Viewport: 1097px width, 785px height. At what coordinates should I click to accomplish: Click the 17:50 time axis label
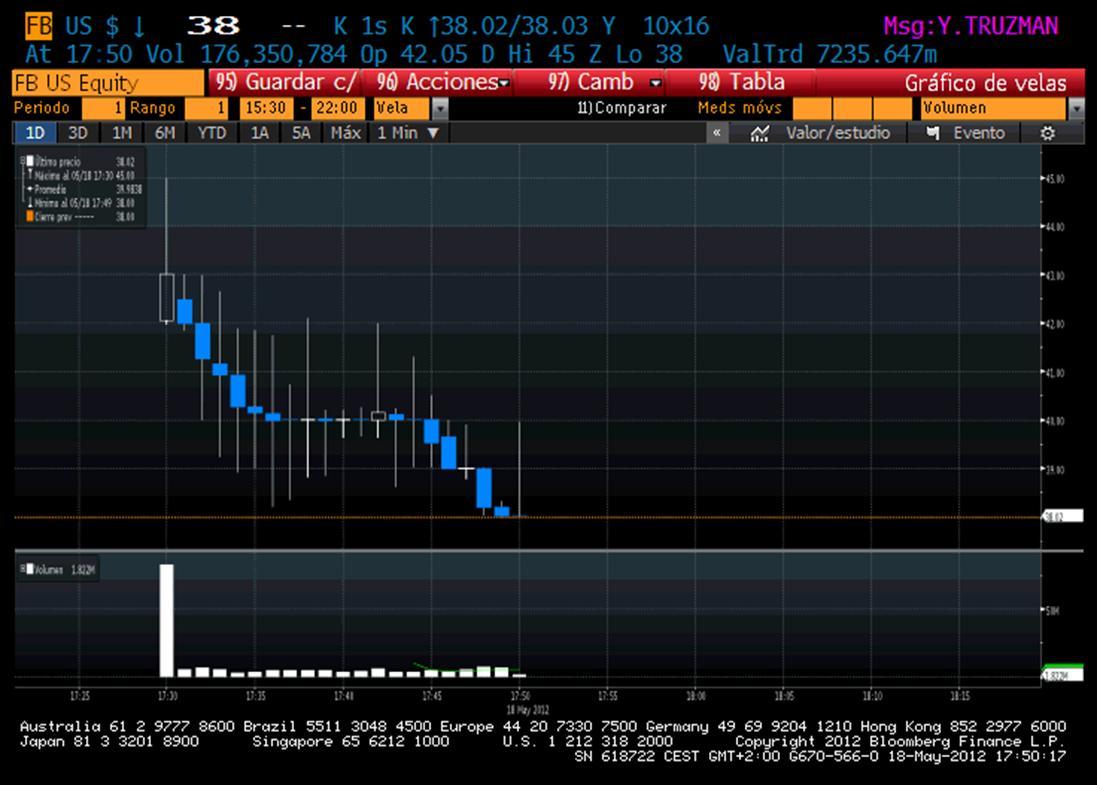point(520,696)
